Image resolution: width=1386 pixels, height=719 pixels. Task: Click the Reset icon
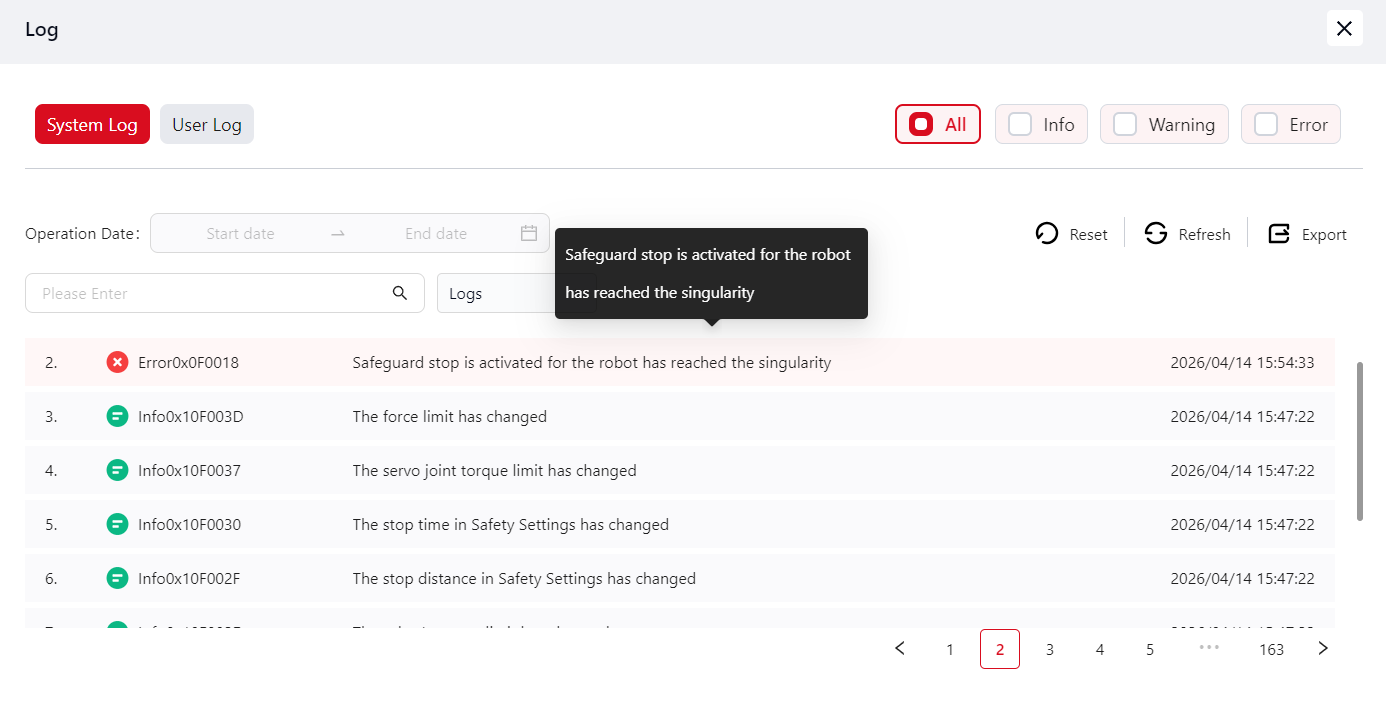coord(1047,233)
